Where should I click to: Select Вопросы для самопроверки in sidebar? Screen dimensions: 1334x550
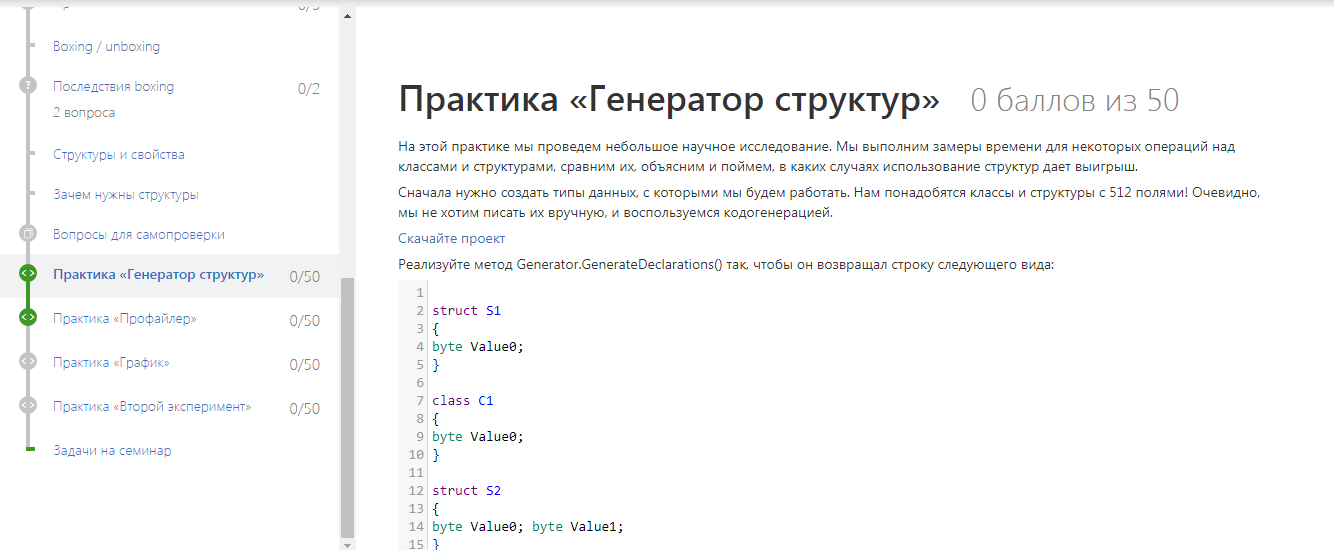click(138, 235)
